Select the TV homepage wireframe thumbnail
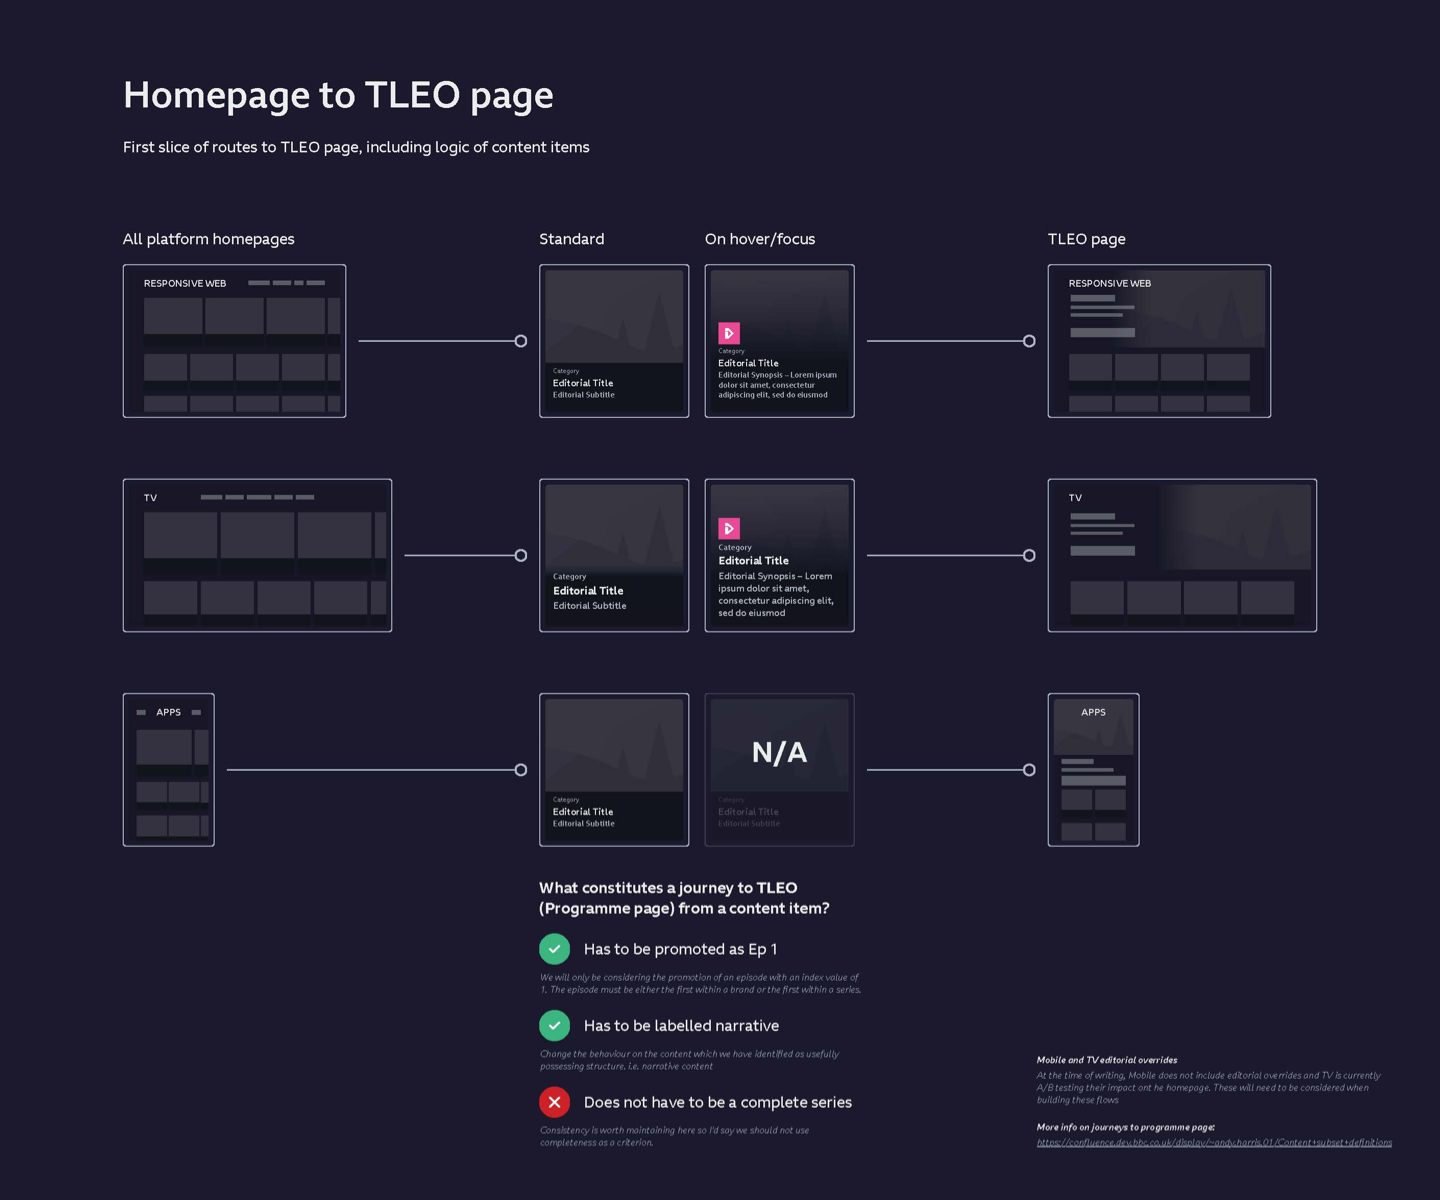 pyautogui.click(x=257, y=555)
